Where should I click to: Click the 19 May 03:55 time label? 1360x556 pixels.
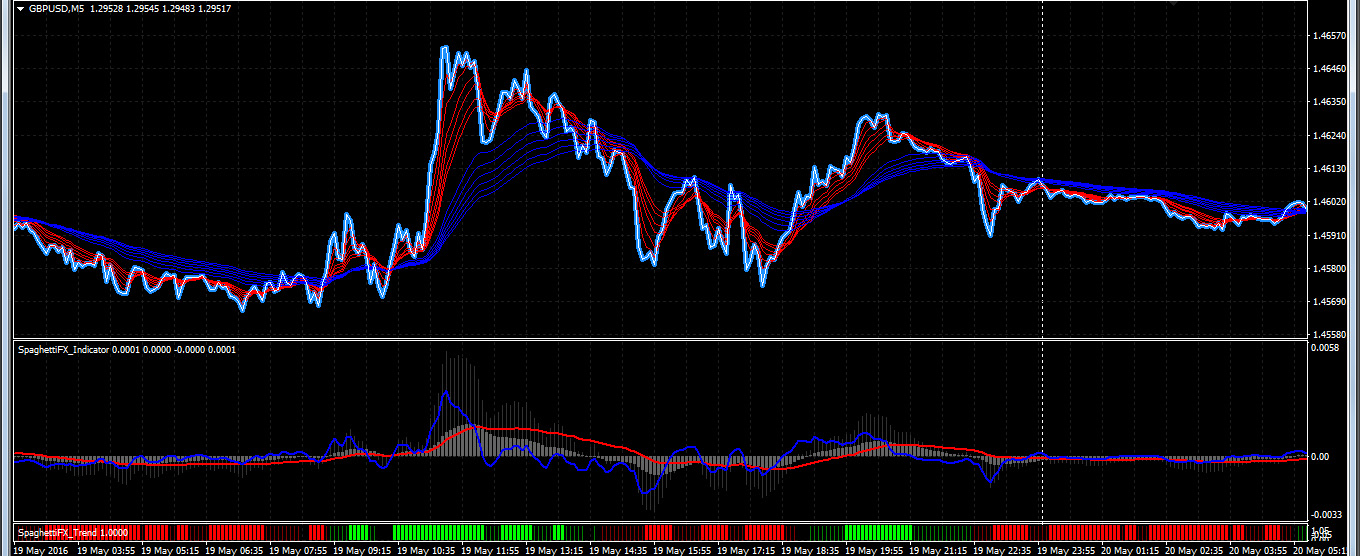[x=106, y=550]
